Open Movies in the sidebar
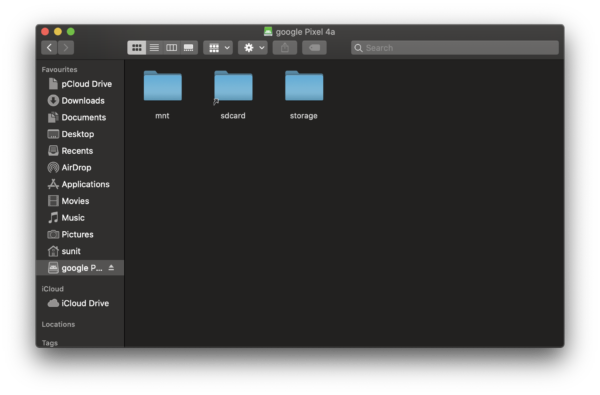Screen dimensions: 600x395 coord(80,201)
